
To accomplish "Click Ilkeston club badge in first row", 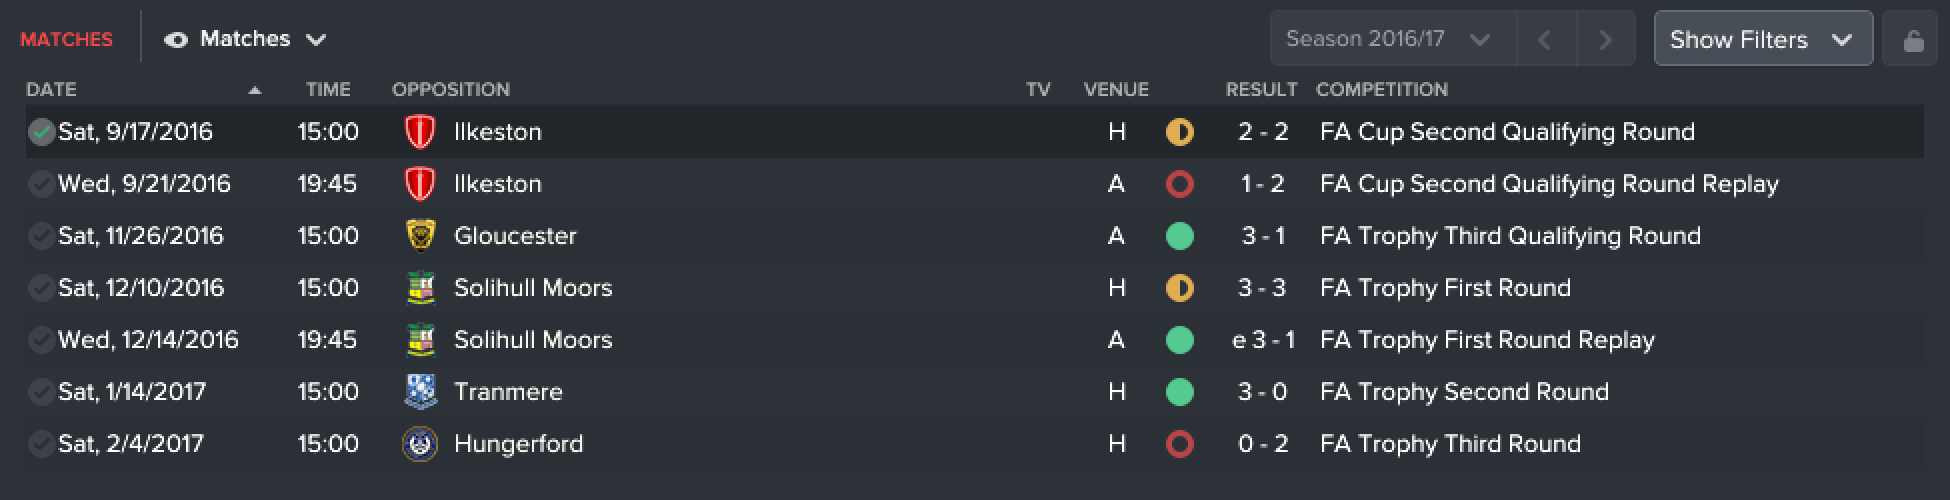I will [x=420, y=132].
